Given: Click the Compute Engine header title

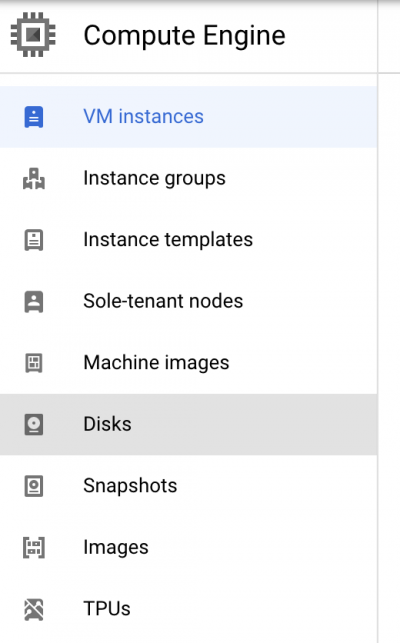Looking at the screenshot, I should (184, 36).
